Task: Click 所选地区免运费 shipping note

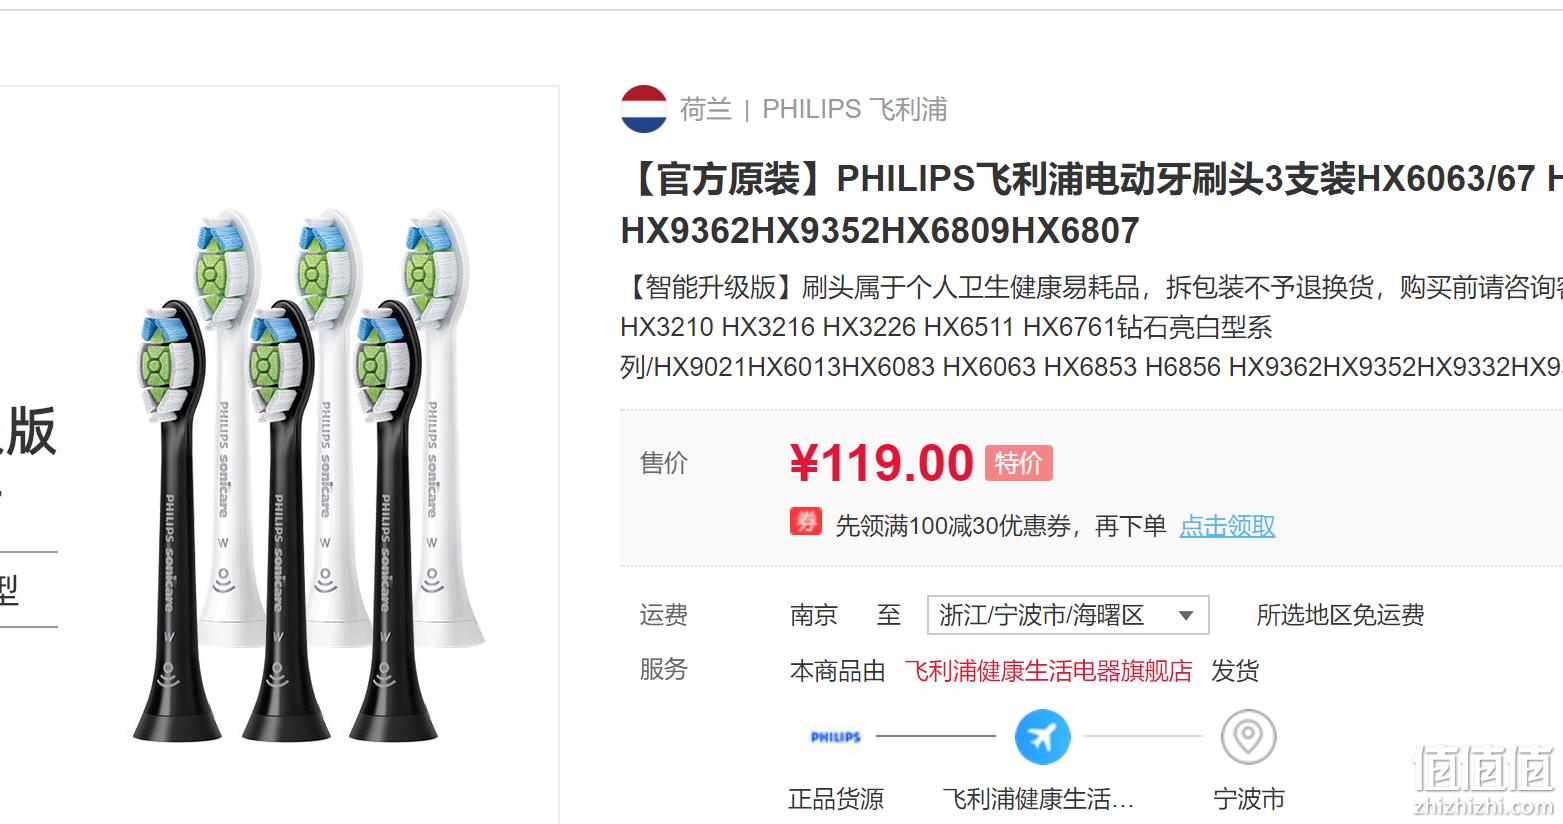Action: [1340, 615]
